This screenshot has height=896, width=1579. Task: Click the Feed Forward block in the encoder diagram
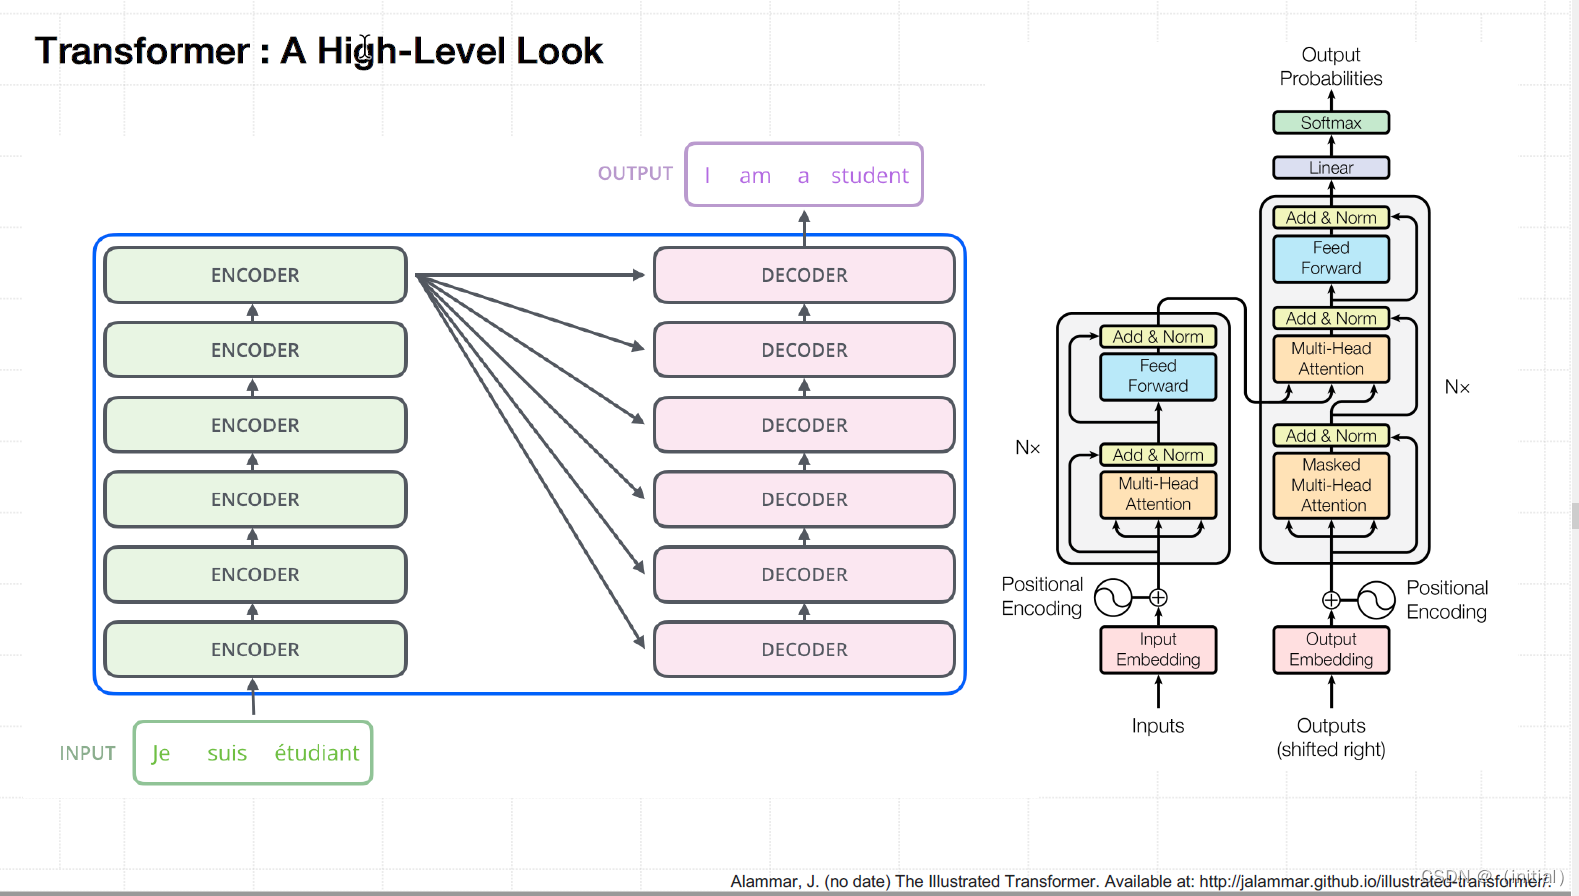1158,376
